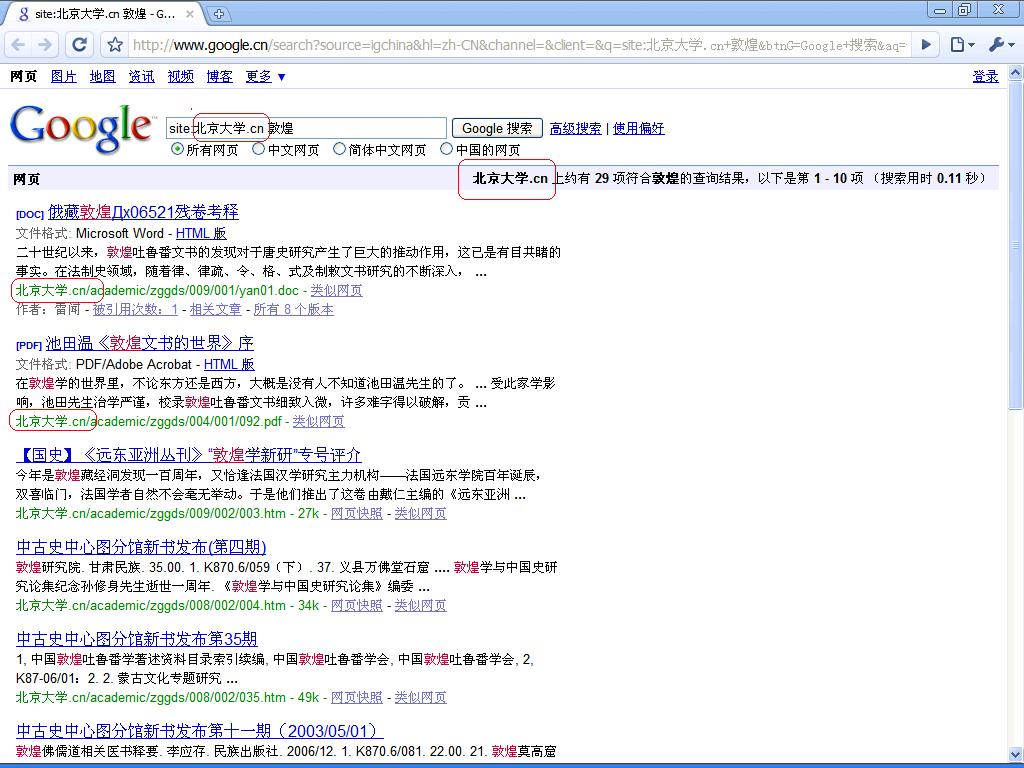
Task: Open result 俄藏敦煌Дx06521残卷考释
Action: pyautogui.click(x=143, y=212)
